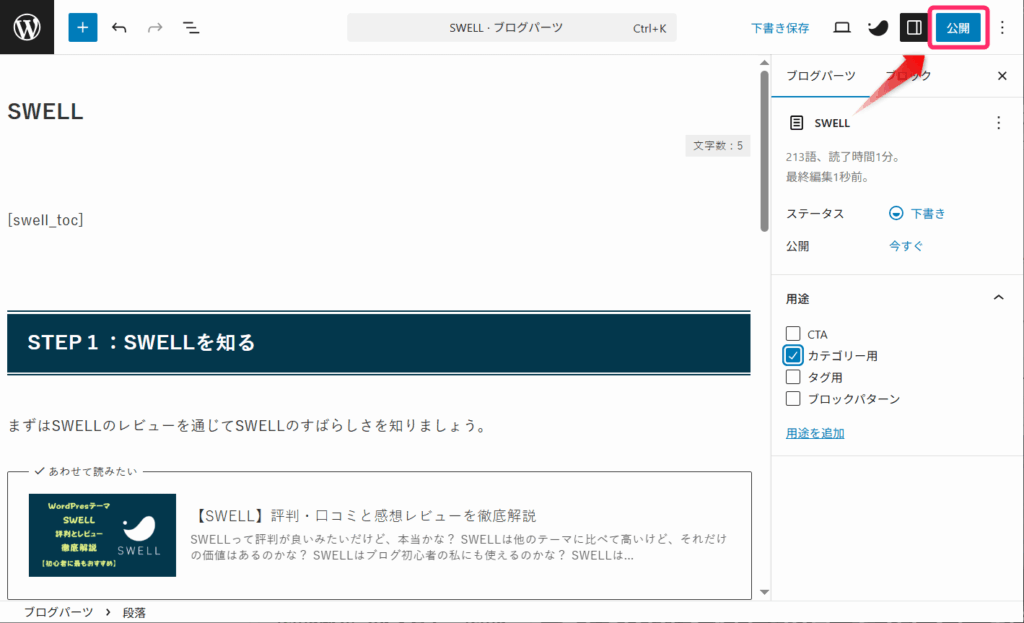This screenshot has height=623, width=1024.
Task: Open the SWELL・ブログパーツ command palette bar
Action: click(x=512, y=27)
